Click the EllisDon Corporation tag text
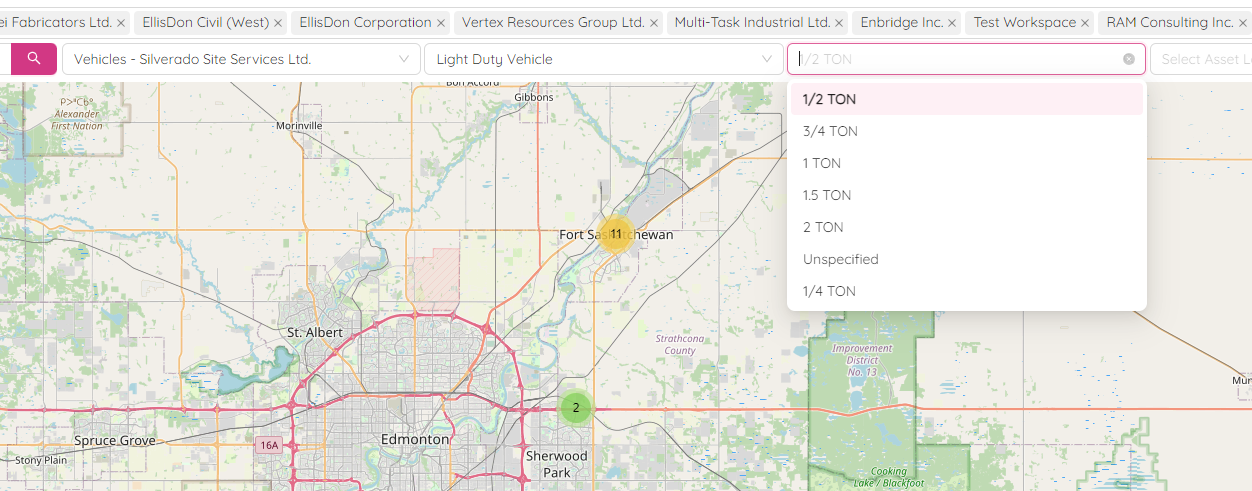This screenshot has width=1252, height=491. coord(365,22)
